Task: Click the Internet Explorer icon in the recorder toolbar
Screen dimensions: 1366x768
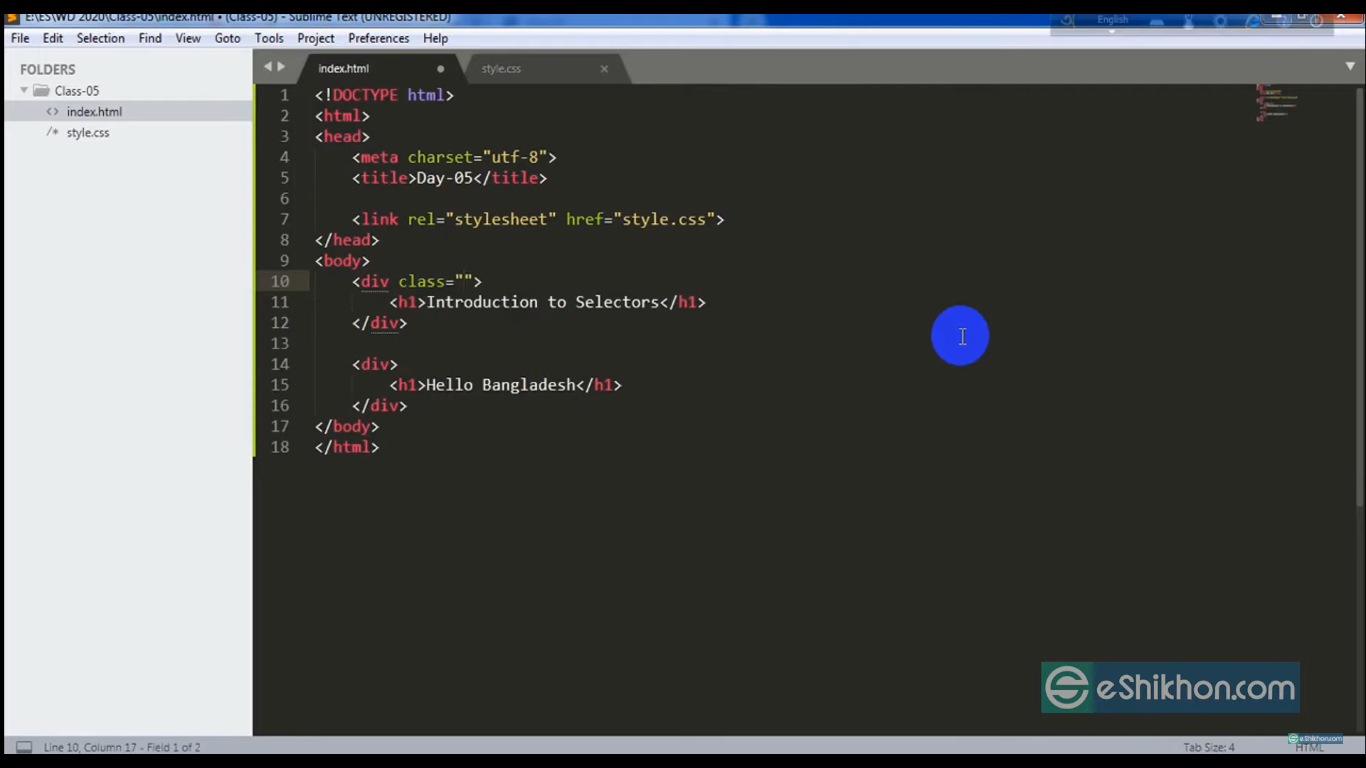Action: point(1252,20)
